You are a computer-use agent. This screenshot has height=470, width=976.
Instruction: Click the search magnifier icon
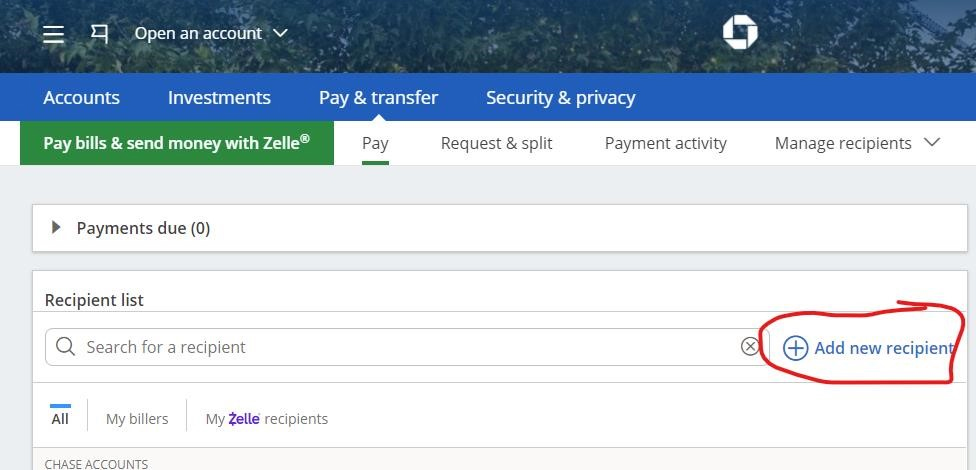(x=66, y=347)
